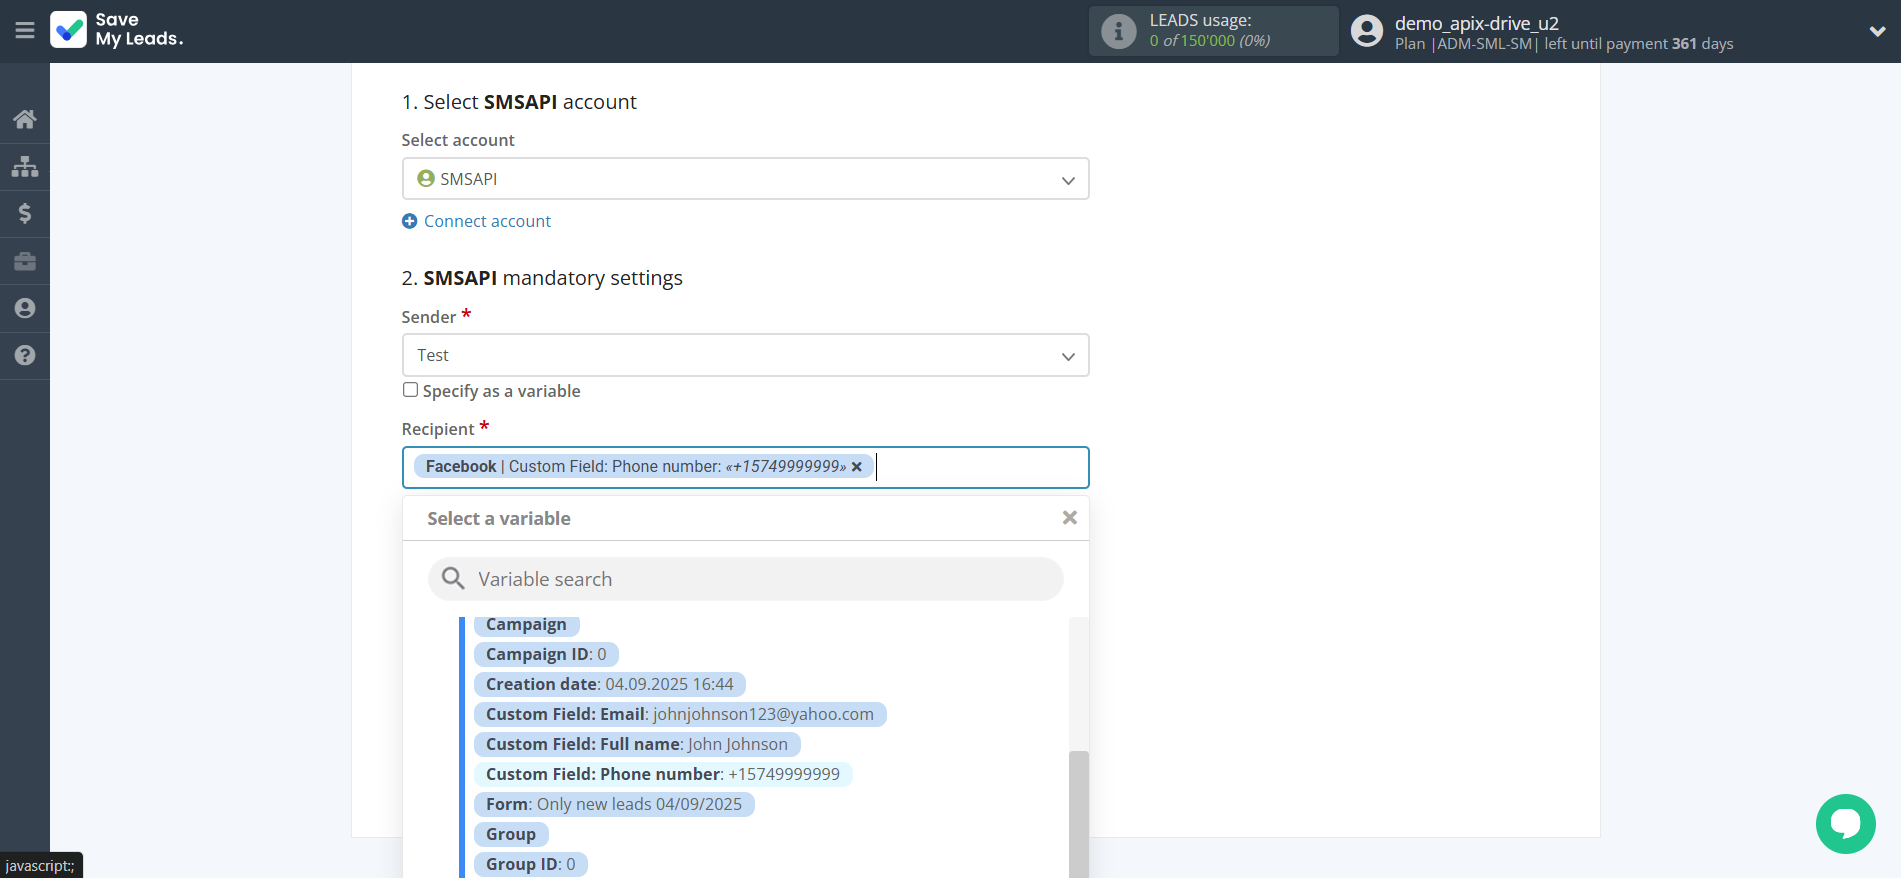Expand the user account menu chevron
The image size is (1901, 878).
(1877, 31)
